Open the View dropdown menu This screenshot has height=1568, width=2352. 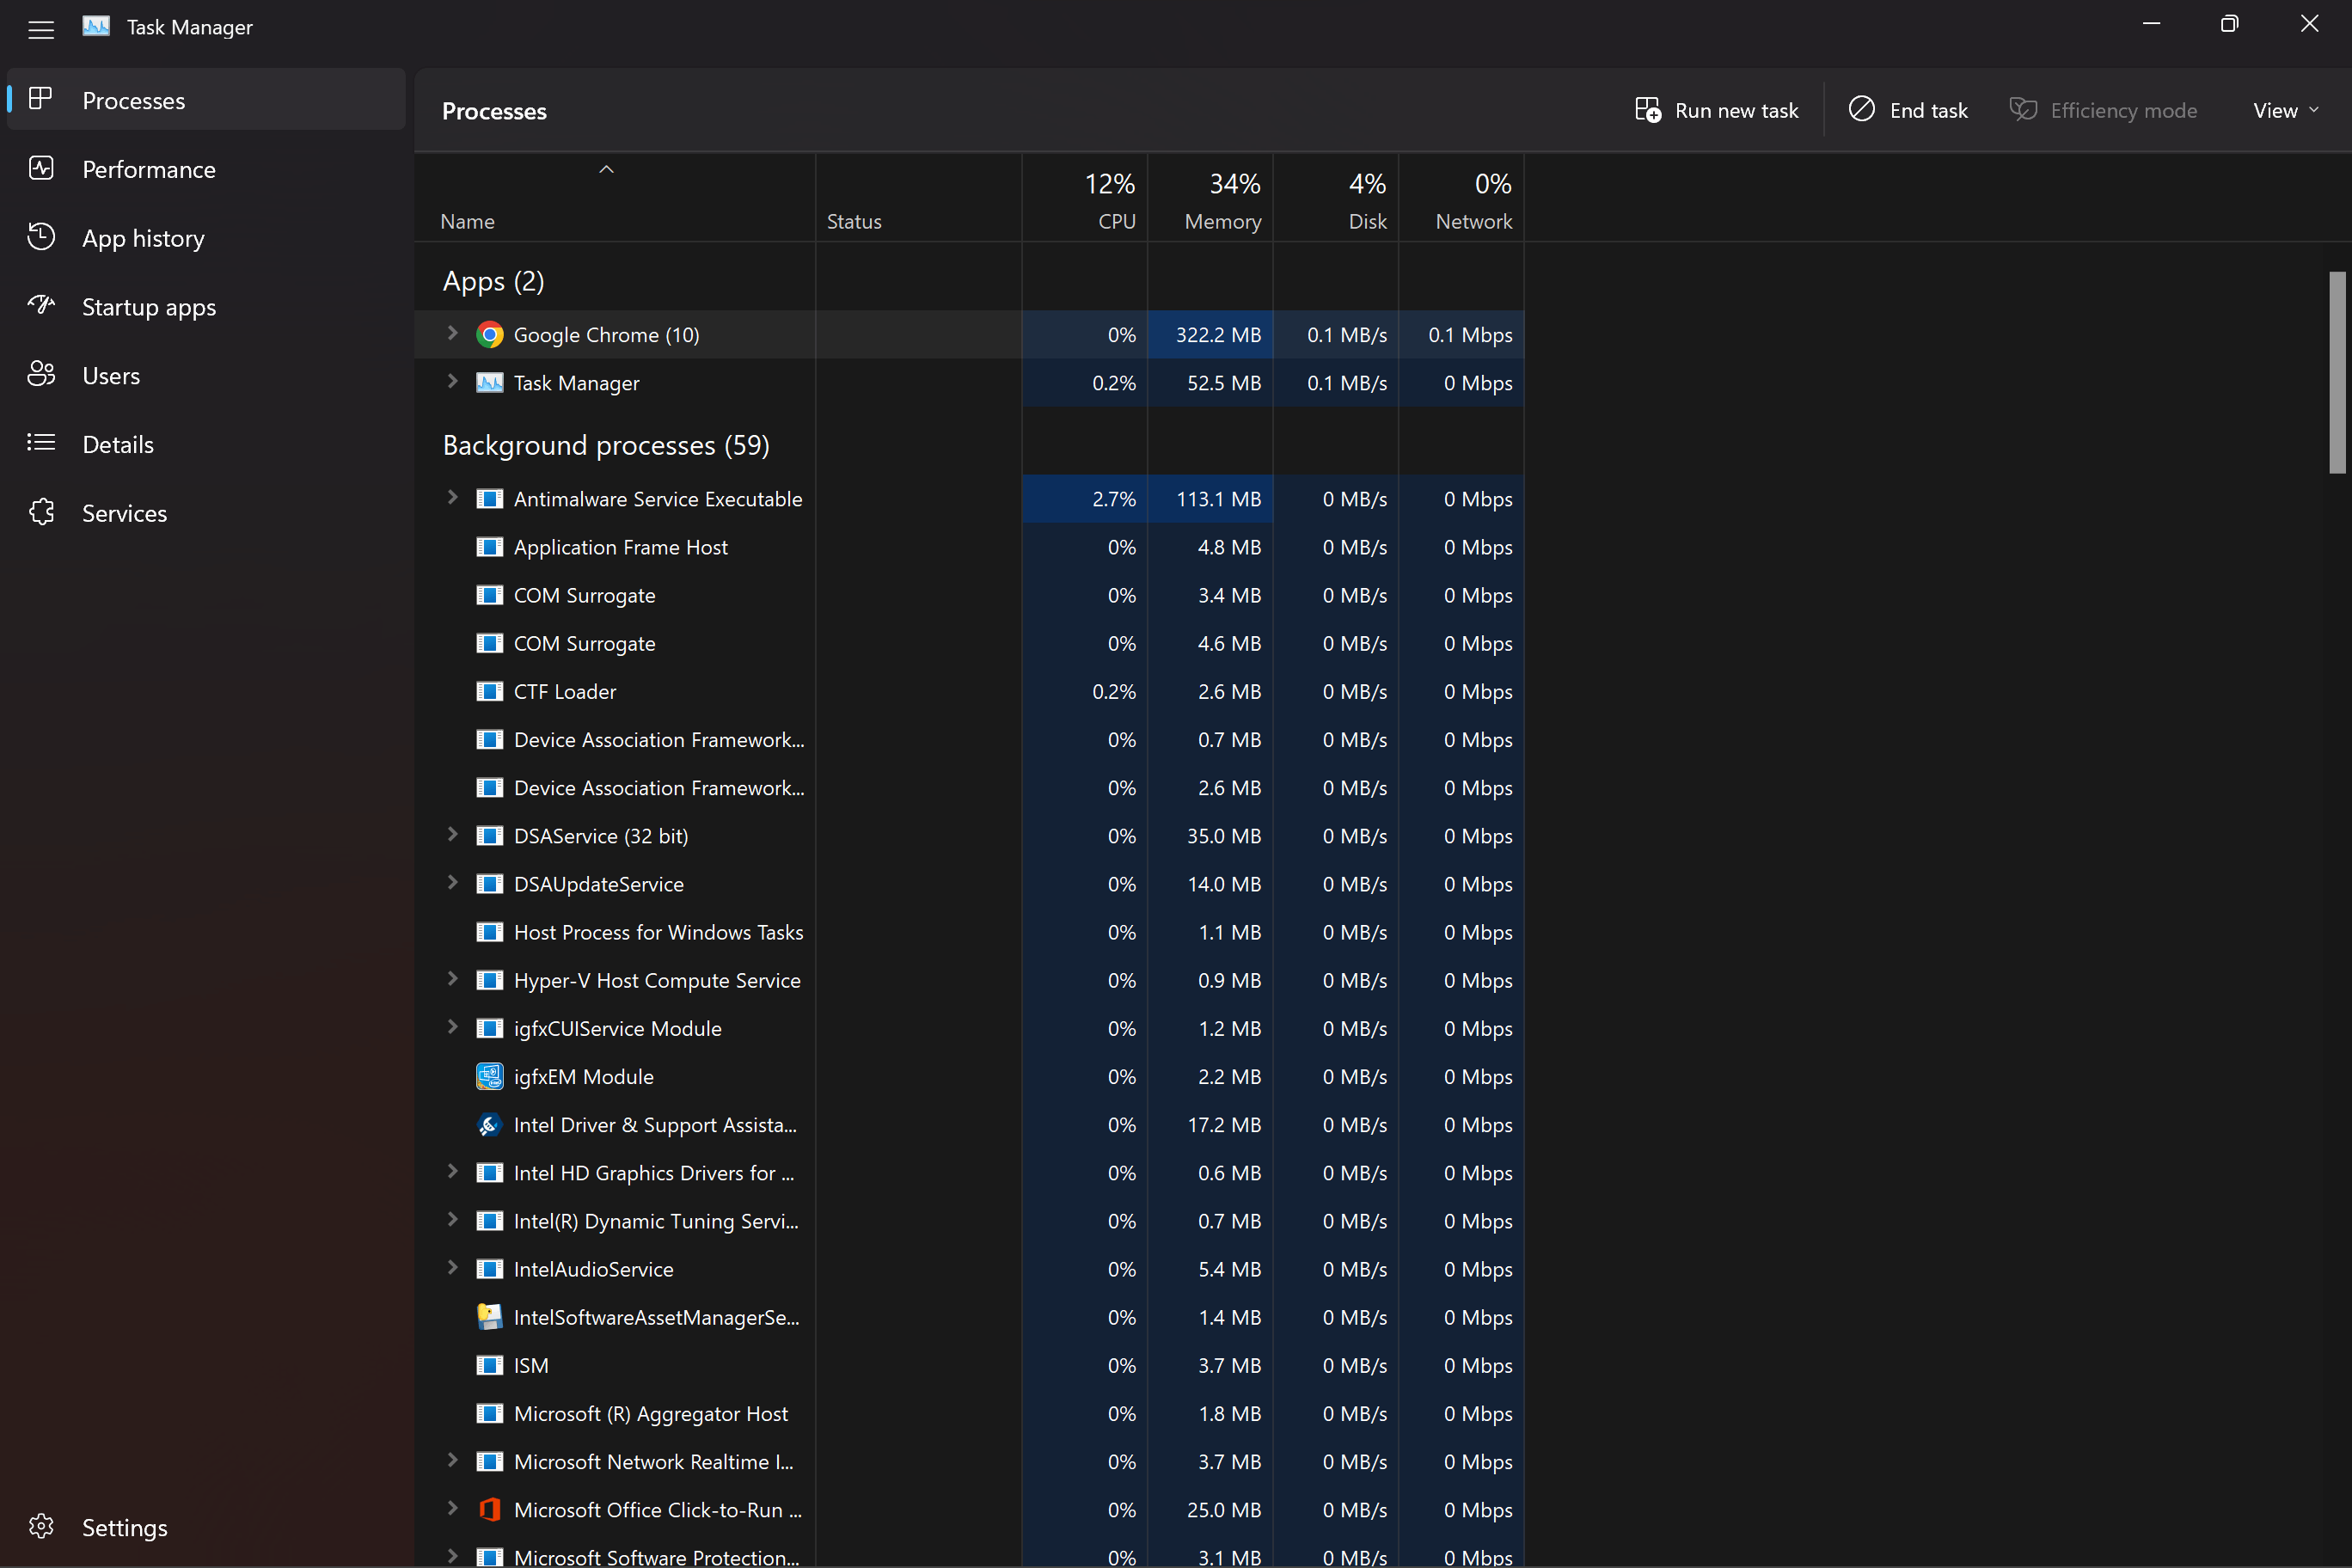click(2286, 111)
